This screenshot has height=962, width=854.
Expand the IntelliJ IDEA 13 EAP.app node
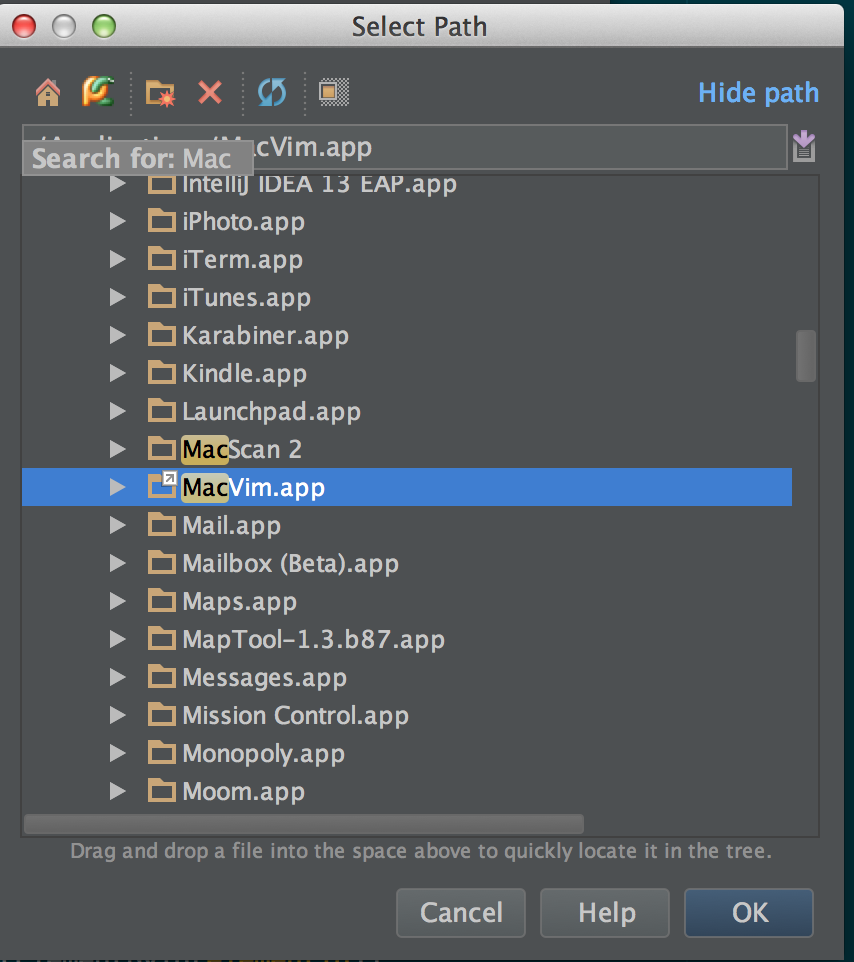(117, 183)
